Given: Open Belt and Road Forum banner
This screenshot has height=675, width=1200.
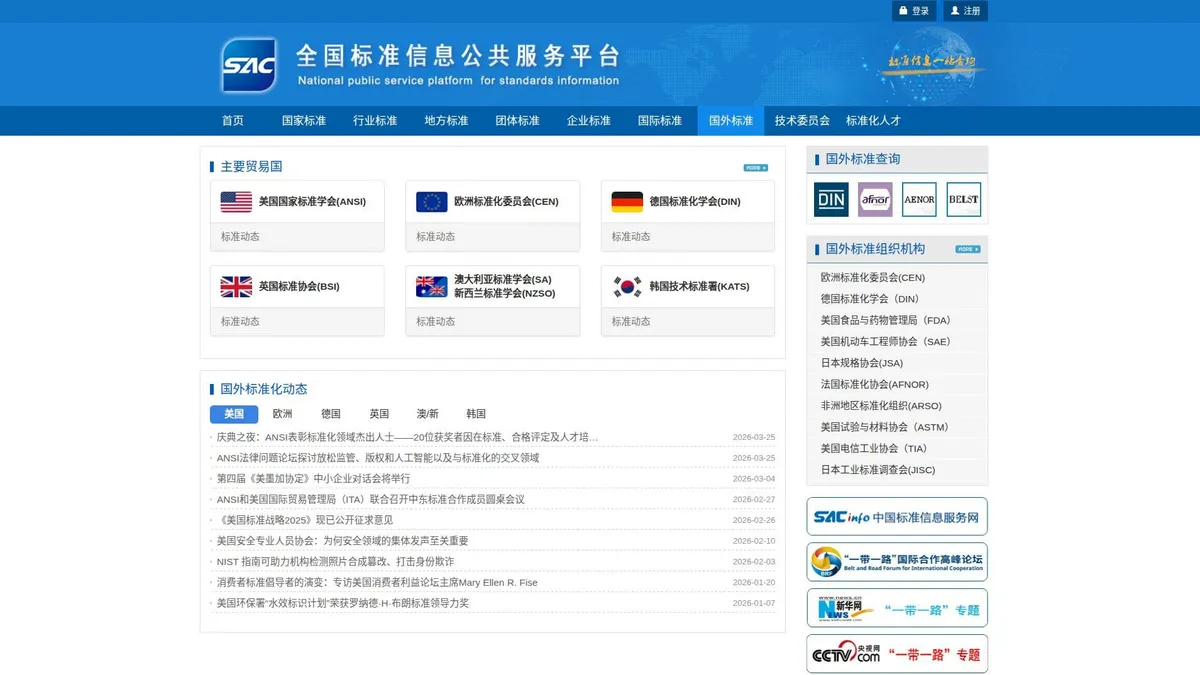Looking at the screenshot, I should pos(897,562).
